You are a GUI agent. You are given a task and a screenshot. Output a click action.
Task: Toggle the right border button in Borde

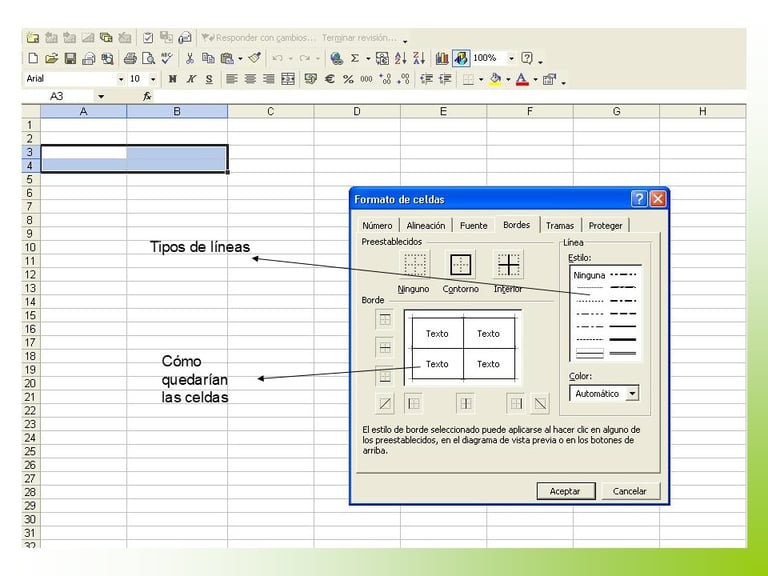516,403
